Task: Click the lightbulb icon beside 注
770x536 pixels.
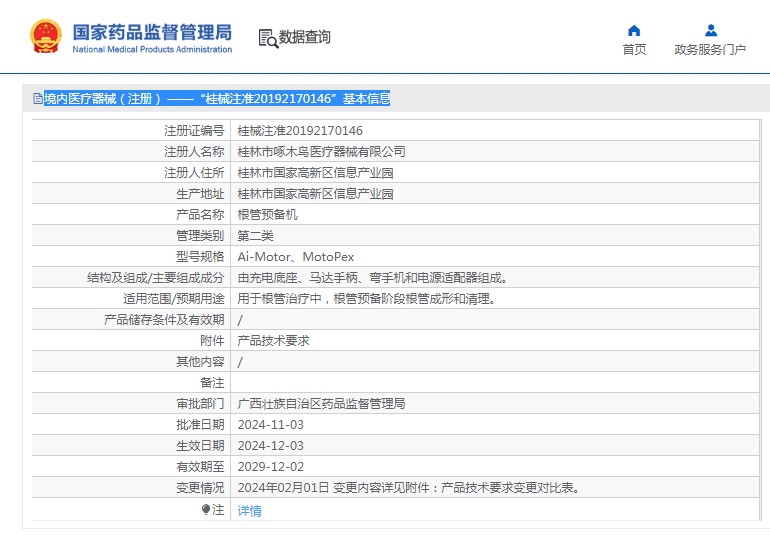Action: [206, 509]
